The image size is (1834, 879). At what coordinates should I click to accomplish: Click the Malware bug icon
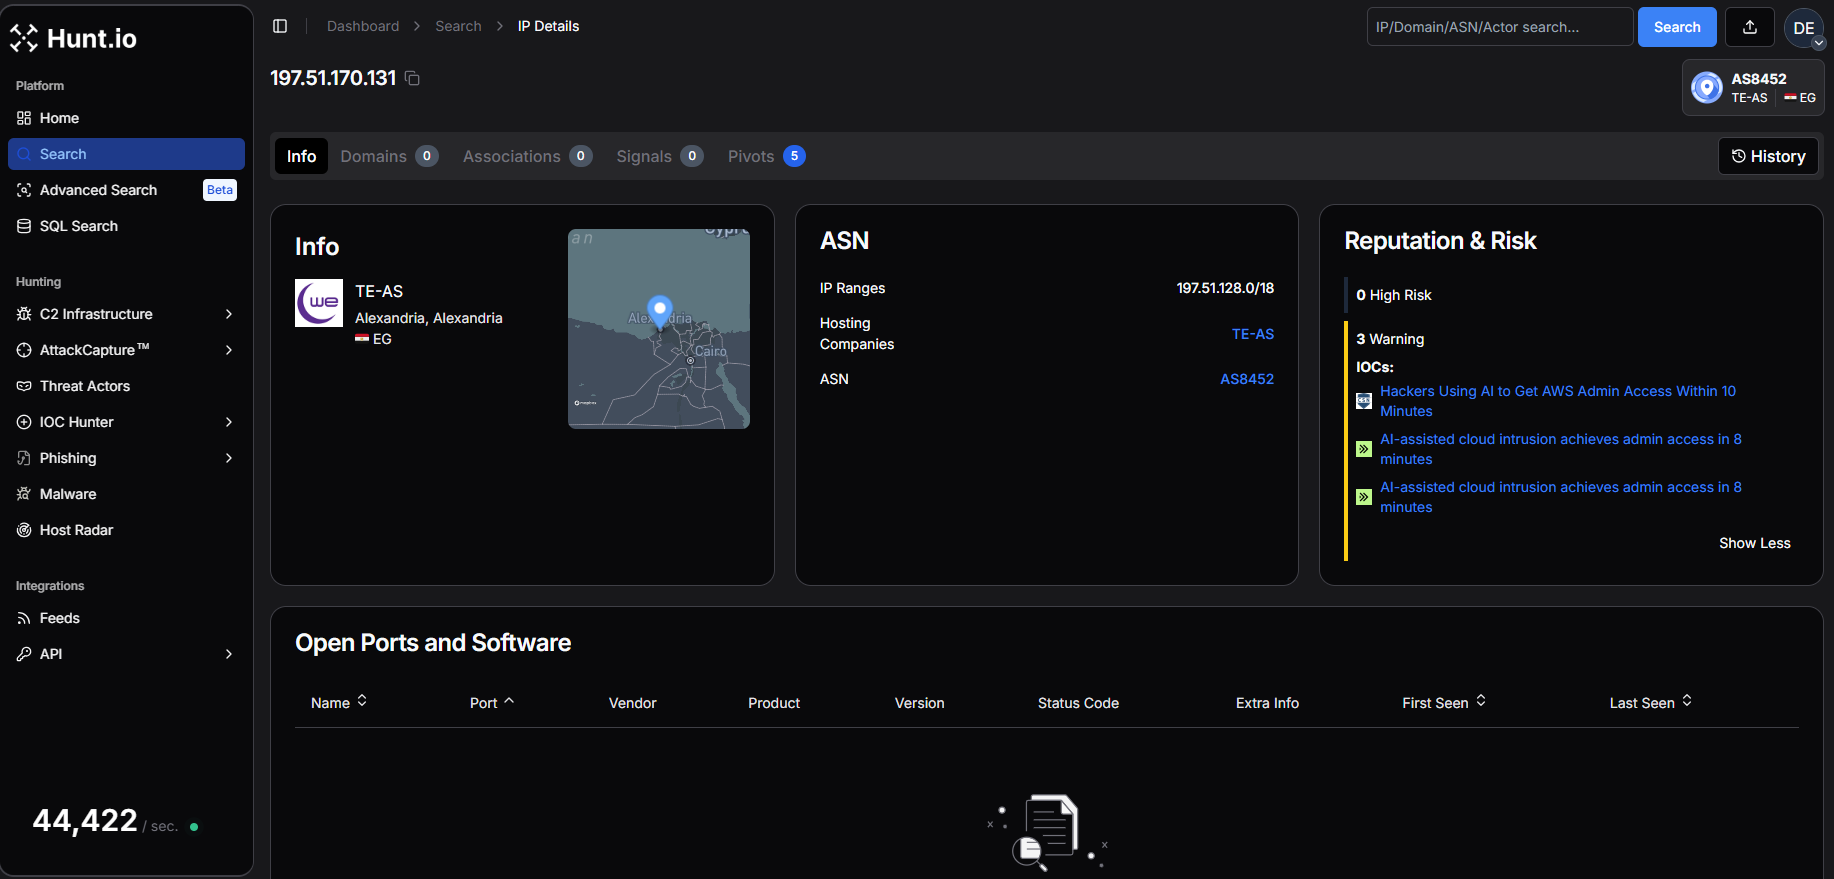[x=24, y=494]
